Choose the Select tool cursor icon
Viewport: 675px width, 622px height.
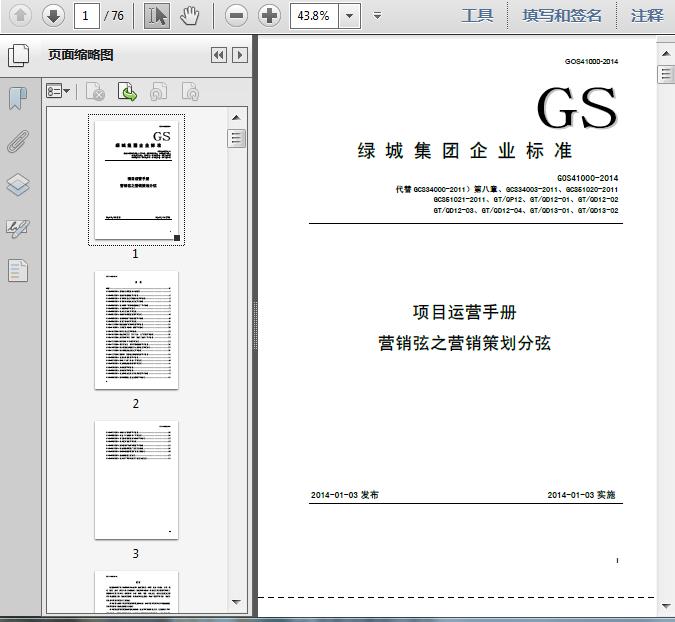click(x=157, y=16)
